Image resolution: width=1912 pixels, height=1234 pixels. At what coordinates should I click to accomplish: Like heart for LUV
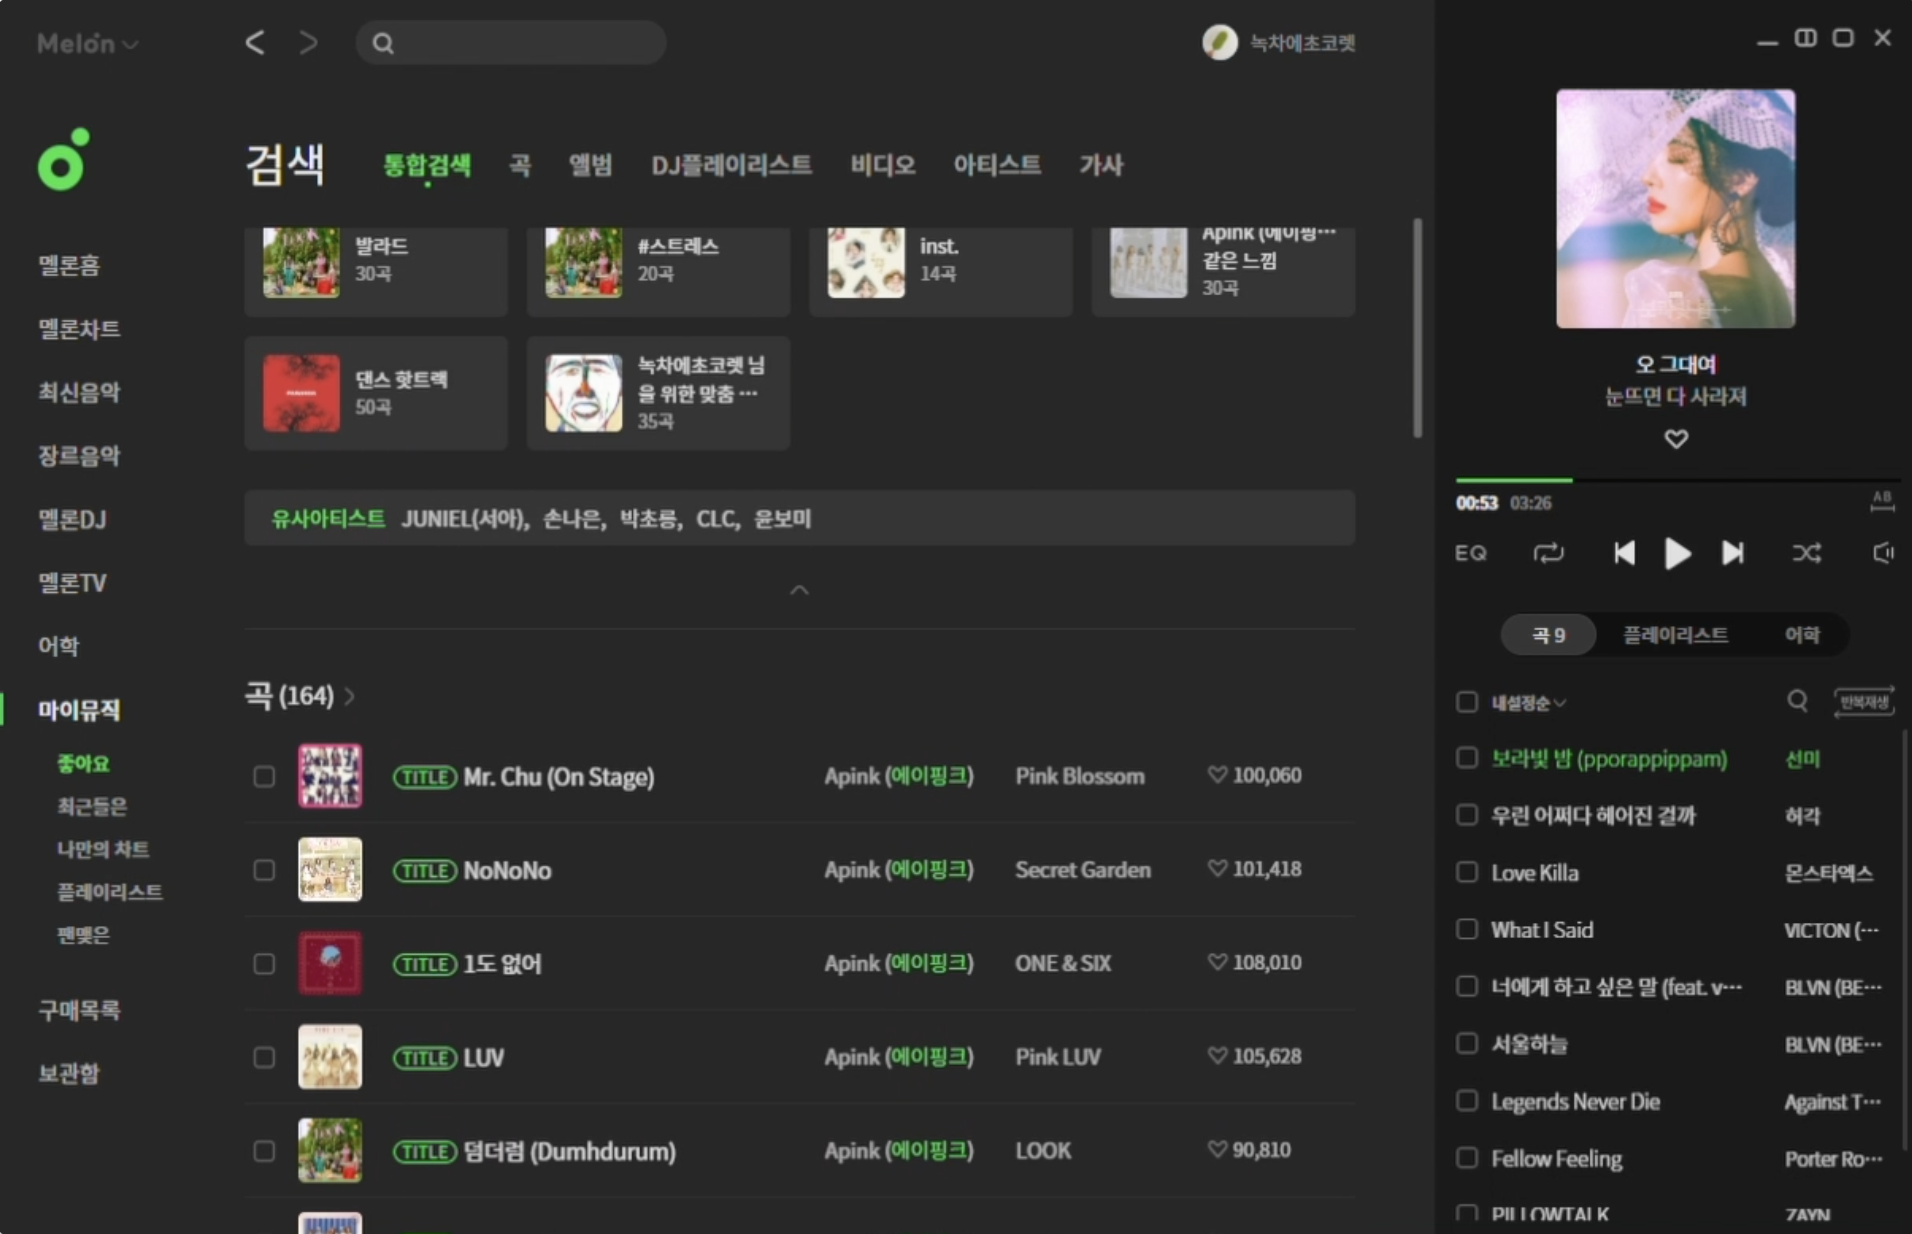[1217, 1056]
